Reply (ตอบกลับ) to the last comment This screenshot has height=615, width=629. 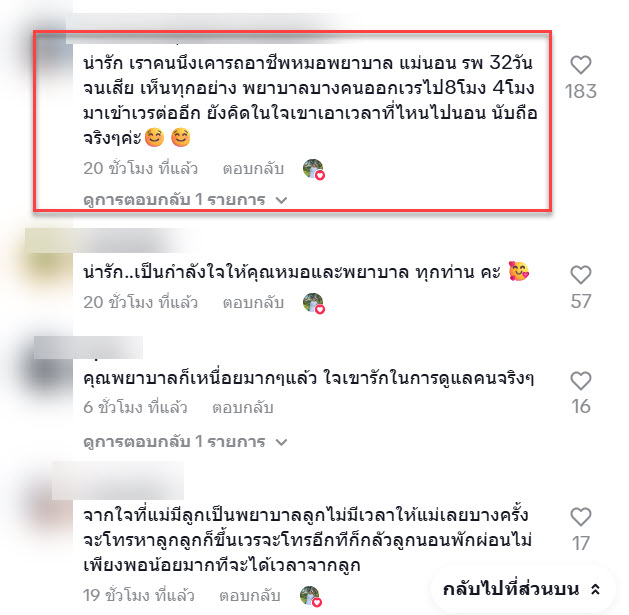pos(250,596)
